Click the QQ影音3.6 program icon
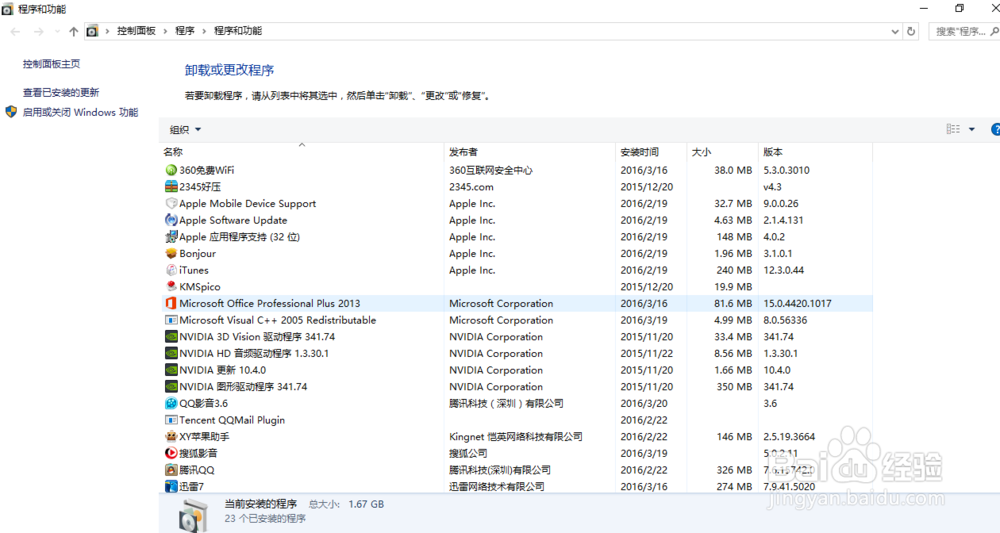The image size is (1000, 533). 171,404
